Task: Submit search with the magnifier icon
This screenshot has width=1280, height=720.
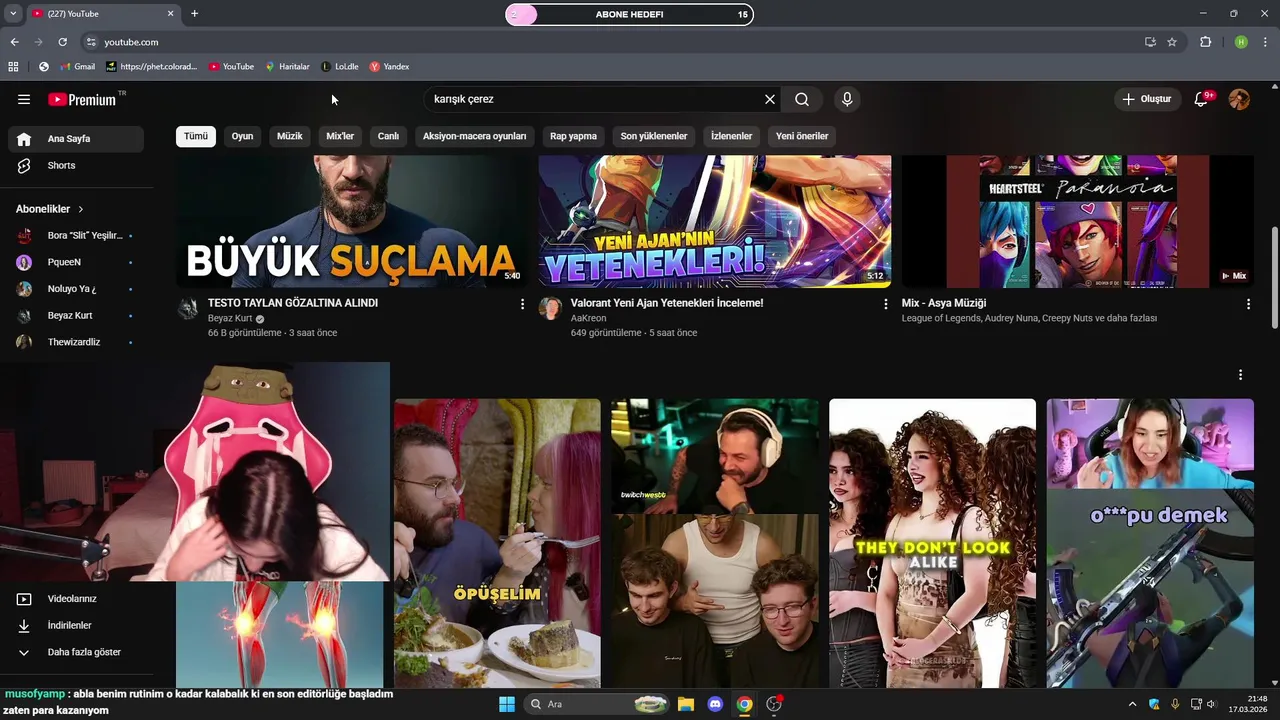Action: pyautogui.click(x=802, y=99)
